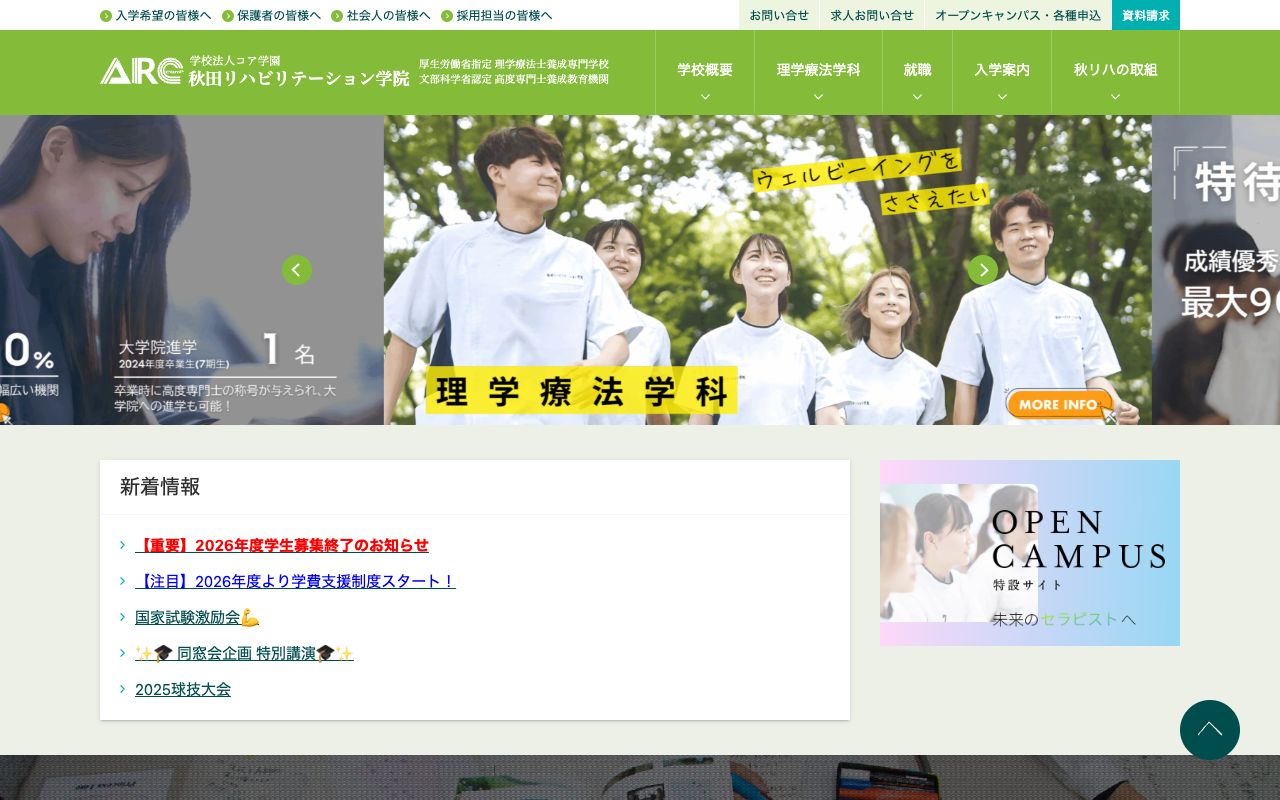The width and height of the screenshot is (1280, 800).
Task: Open the 2026年度より学費支援制度スタート link
Action: 295,581
